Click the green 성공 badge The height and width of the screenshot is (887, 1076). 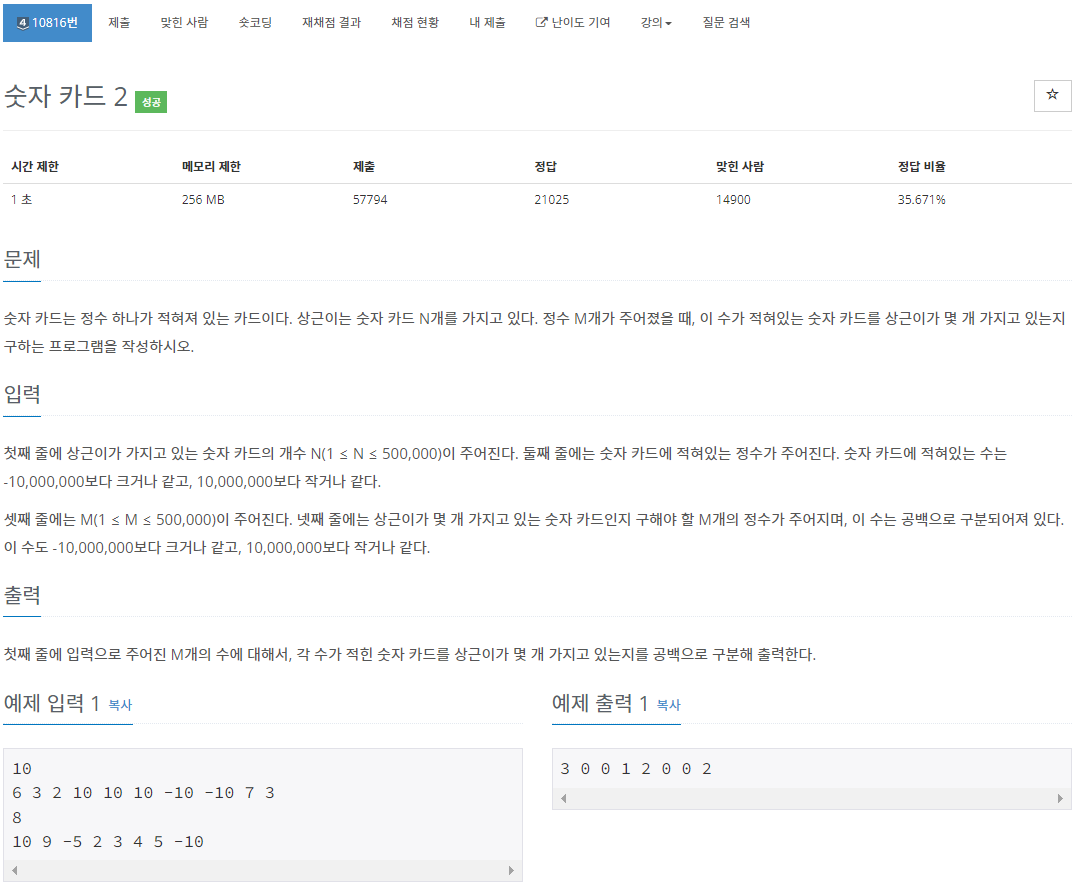151,102
